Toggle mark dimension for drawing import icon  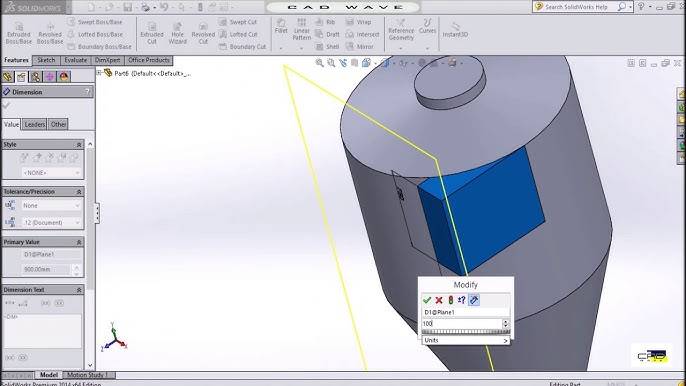(x=474, y=300)
